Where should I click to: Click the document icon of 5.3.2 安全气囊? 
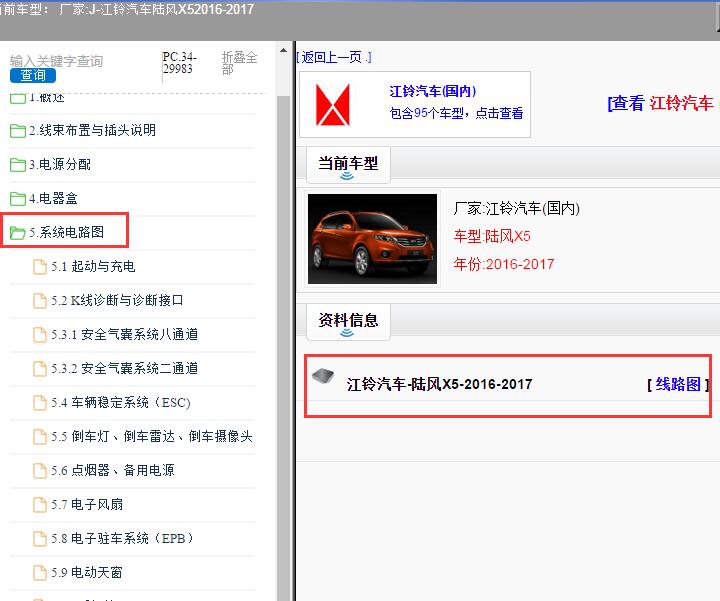point(40,369)
